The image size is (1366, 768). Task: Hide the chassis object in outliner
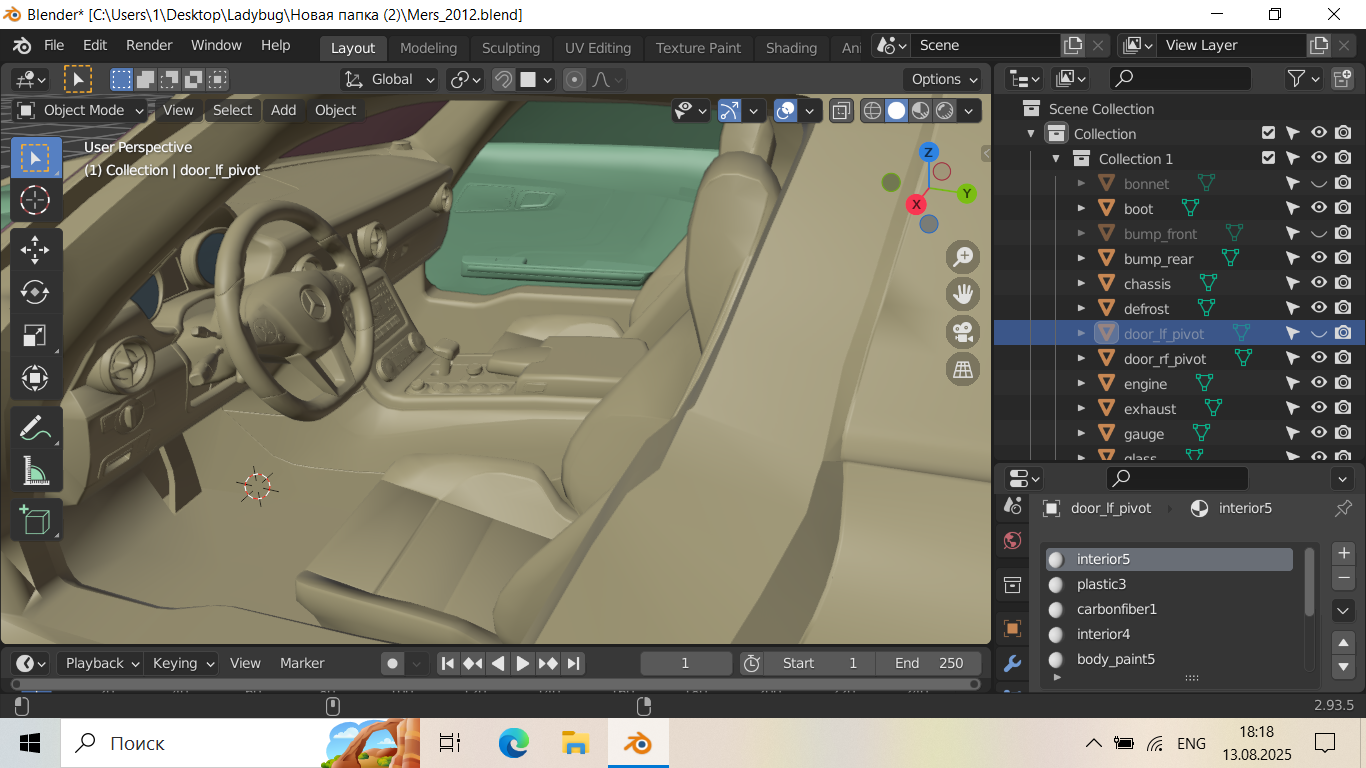[x=1318, y=283]
